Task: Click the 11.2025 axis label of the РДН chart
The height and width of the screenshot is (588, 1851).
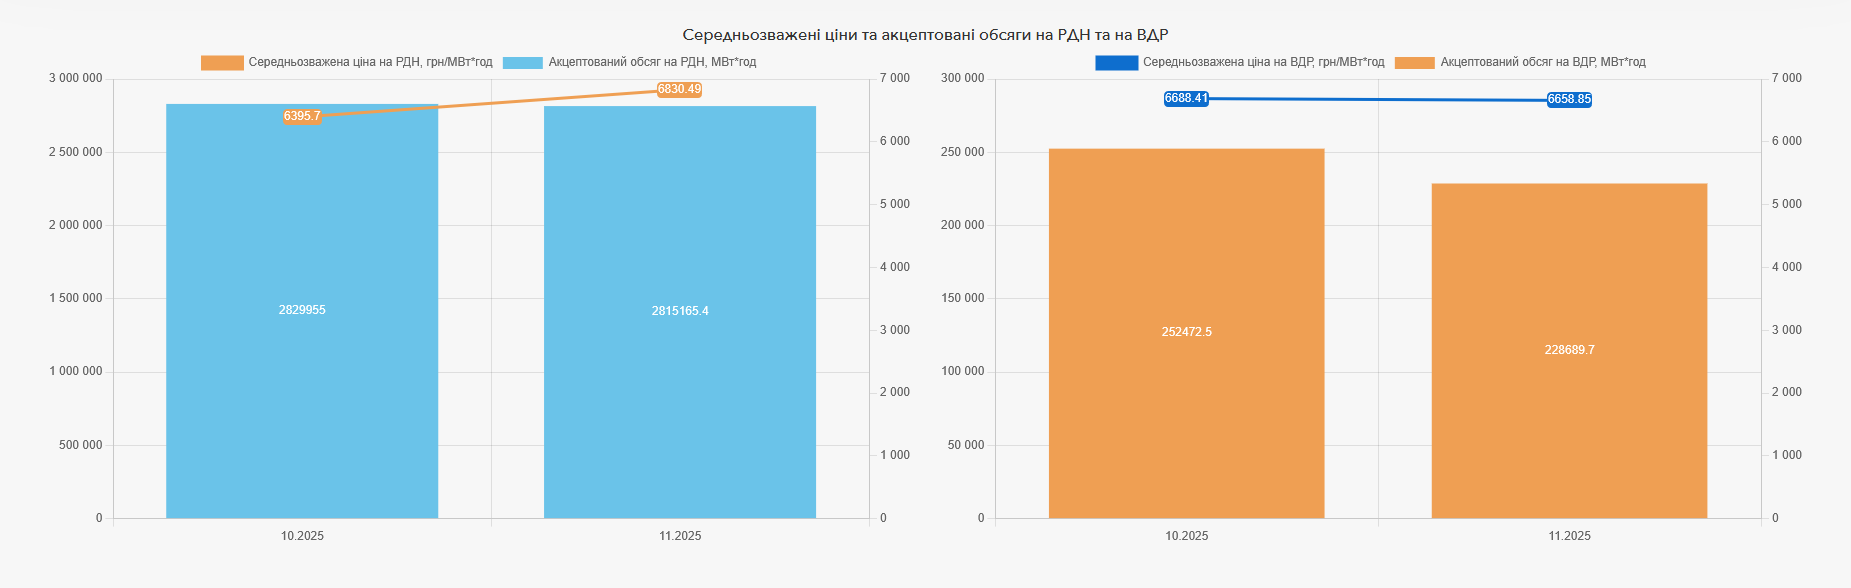Action: click(x=680, y=536)
